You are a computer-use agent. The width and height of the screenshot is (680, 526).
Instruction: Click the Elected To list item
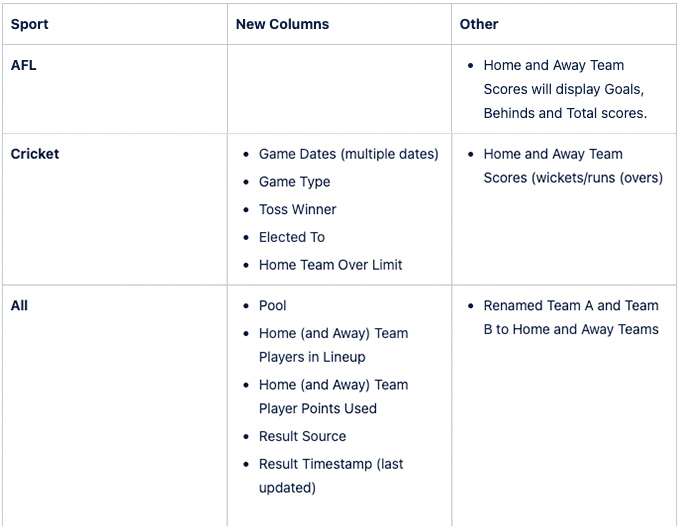(292, 237)
